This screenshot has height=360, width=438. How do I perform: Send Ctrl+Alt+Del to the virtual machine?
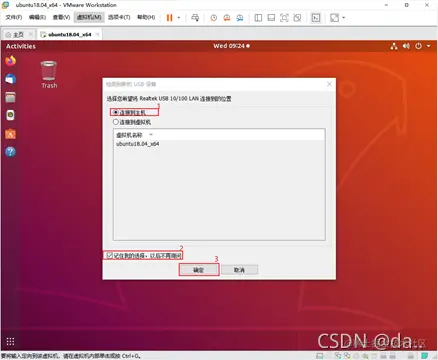click(x=195, y=18)
